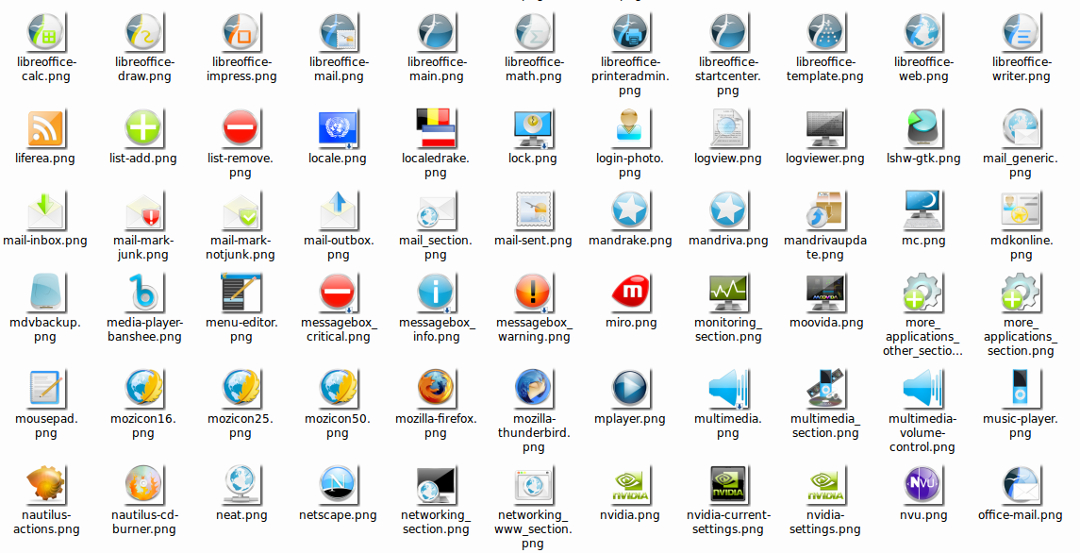Select the moovida.png icon
The height and width of the screenshot is (553, 1080).
coord(825,293)
